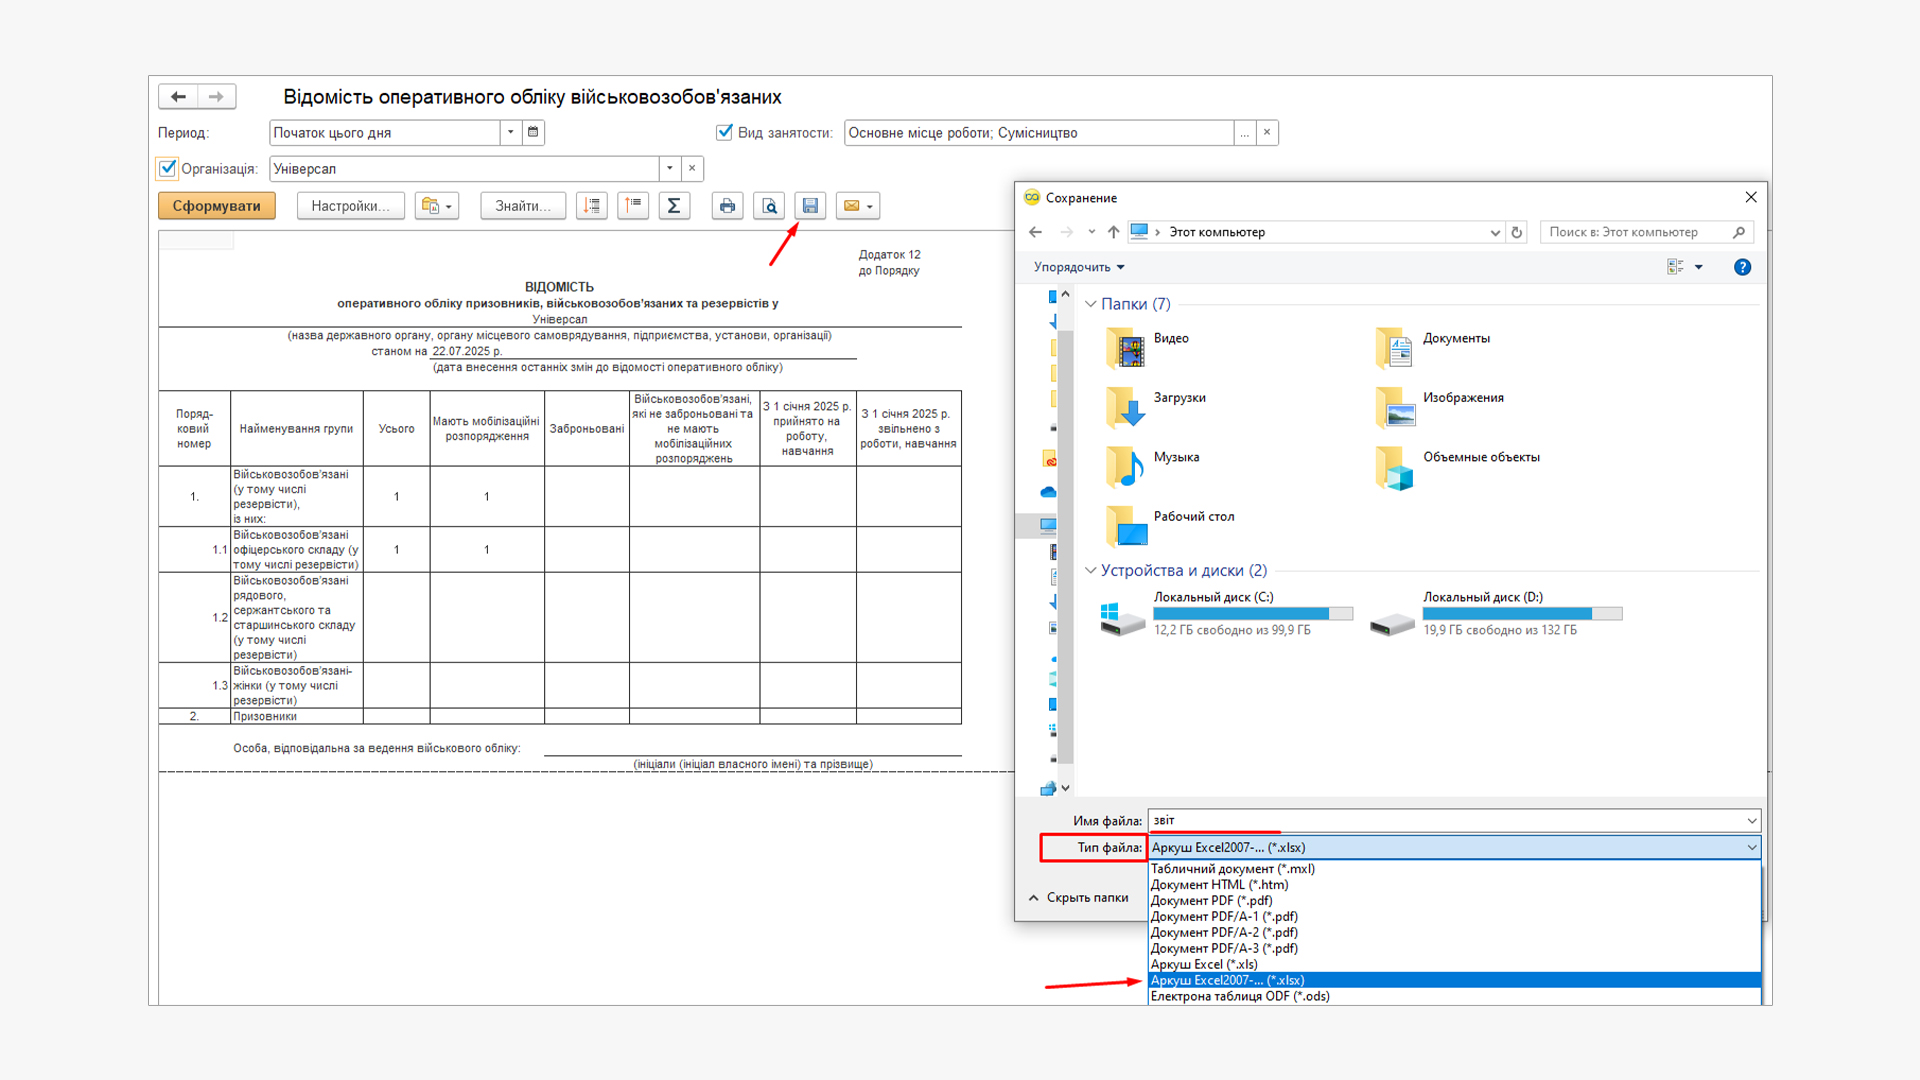
Task: Choose Аркуш Excel (*.xls) option
Action: point(1204,964)
